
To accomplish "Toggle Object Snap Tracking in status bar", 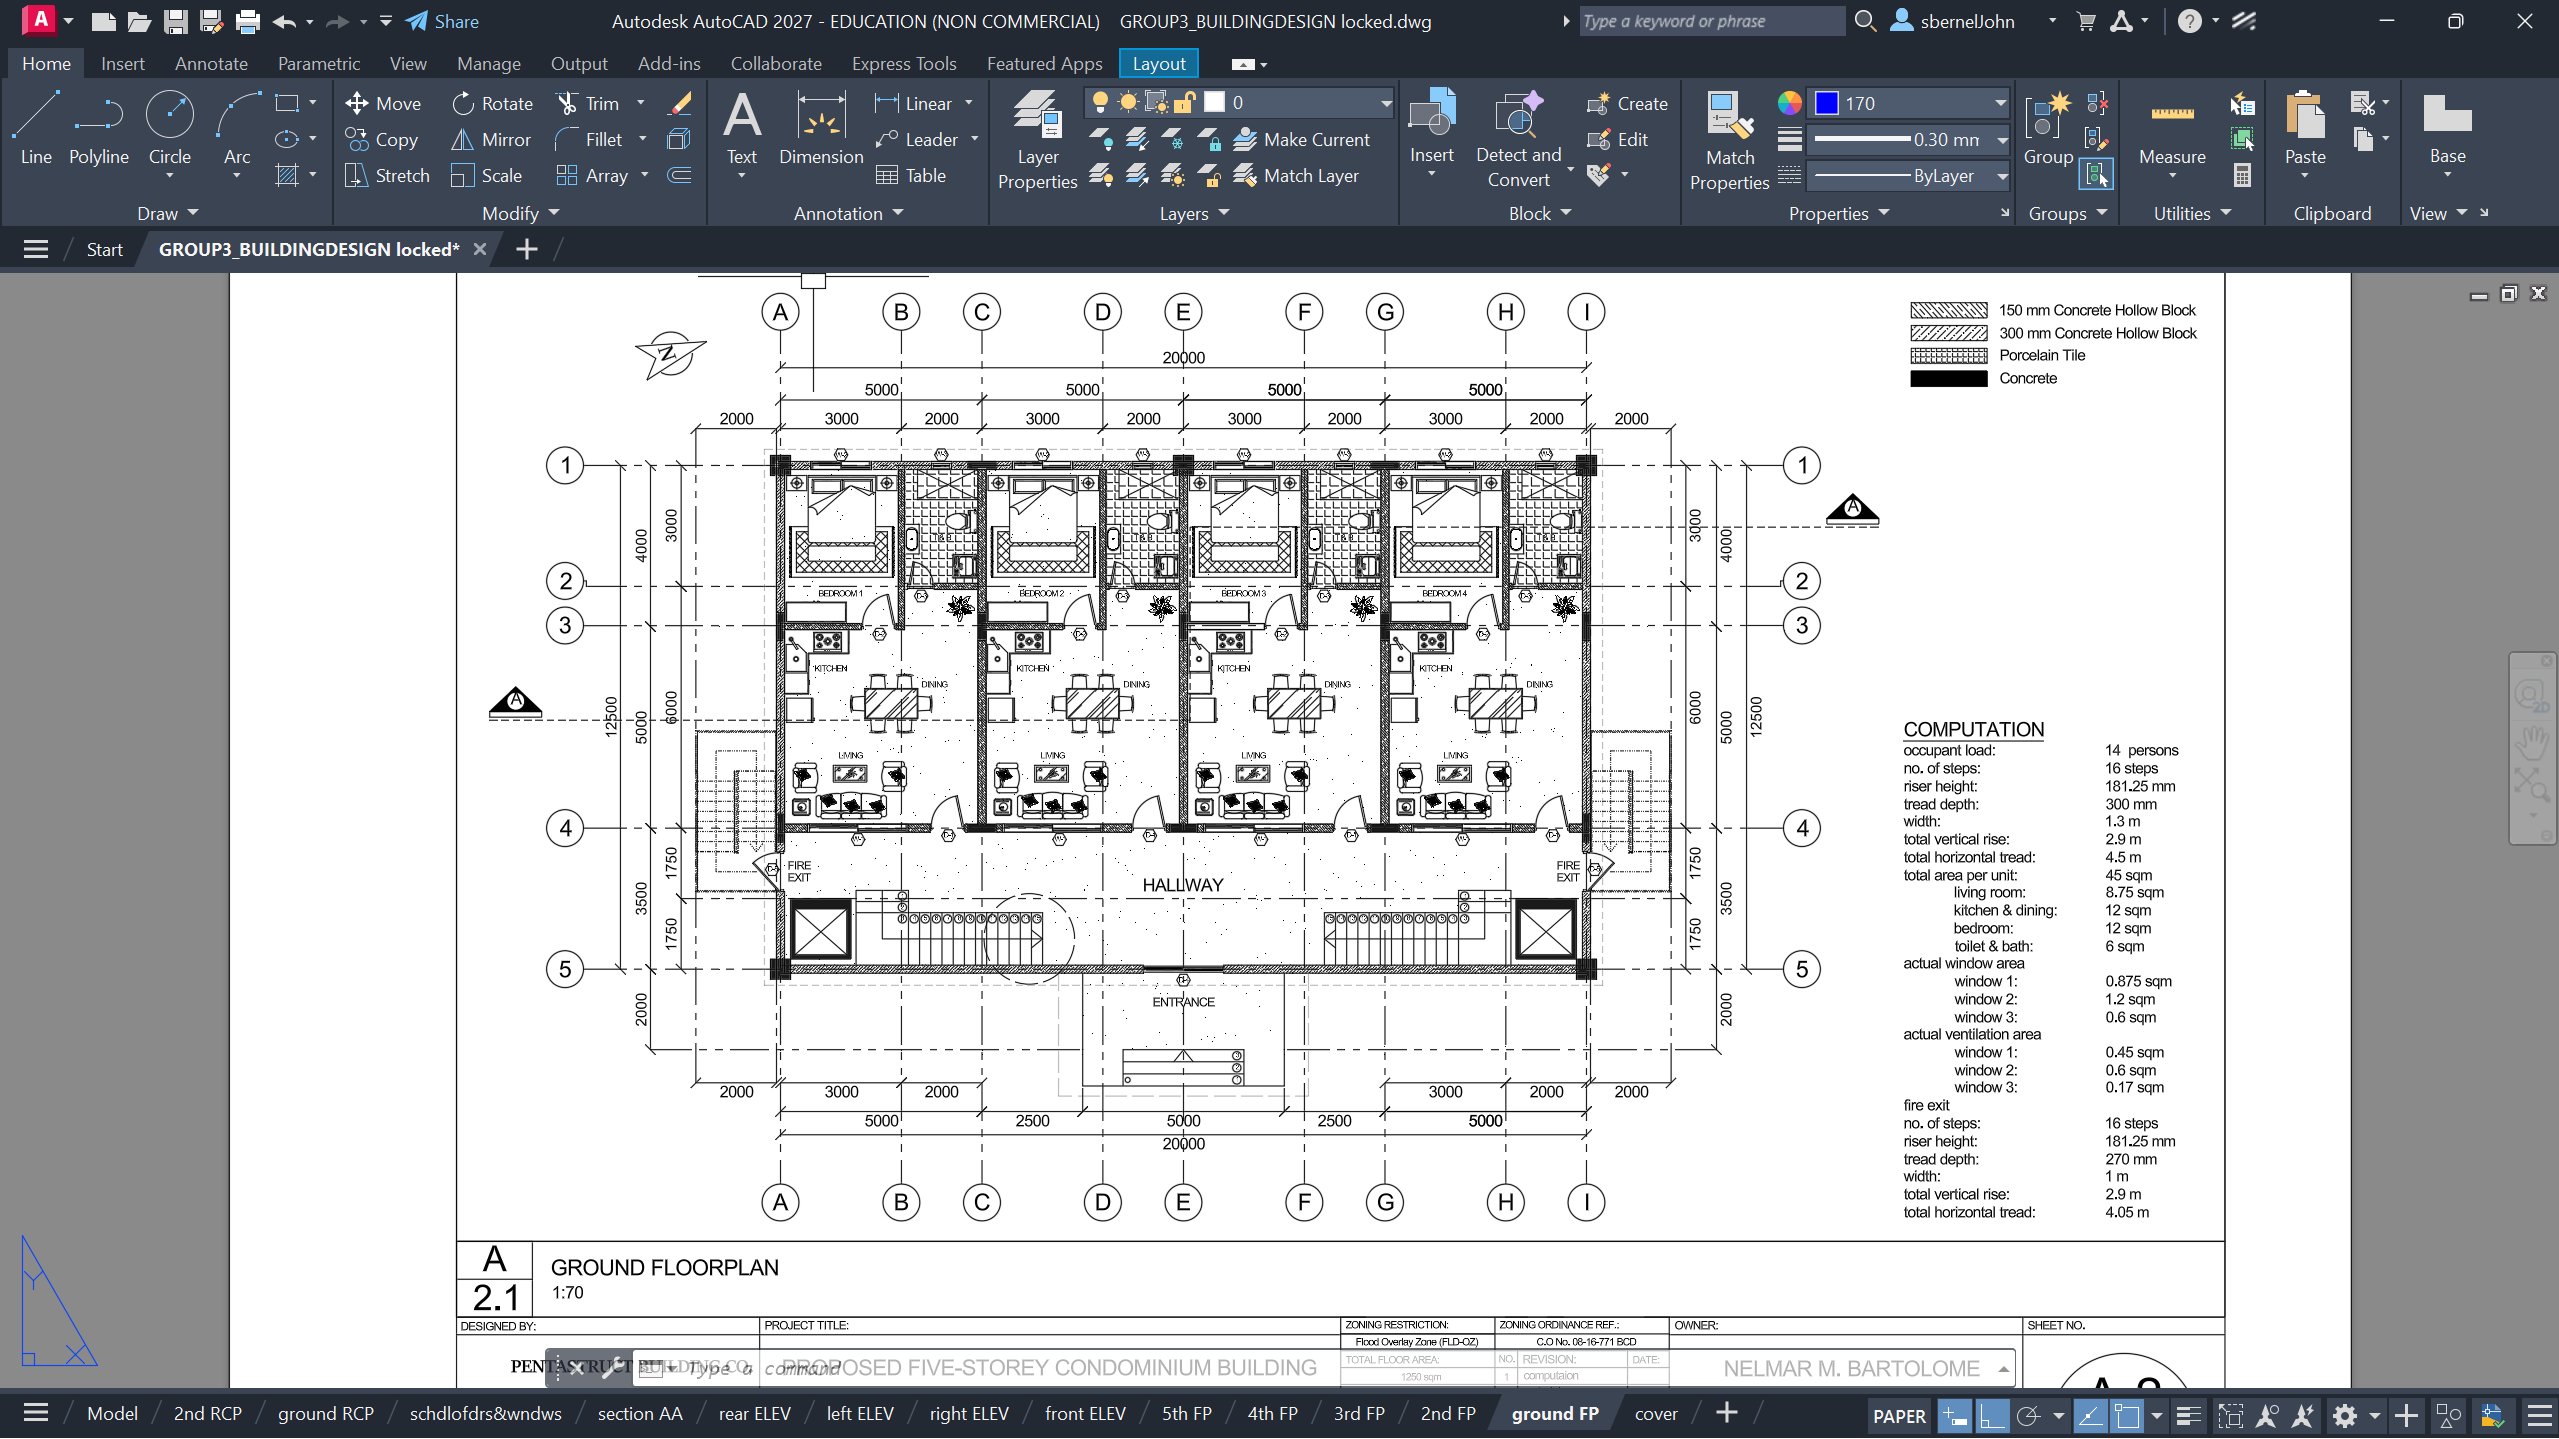I will (x=2089, y=1415).
